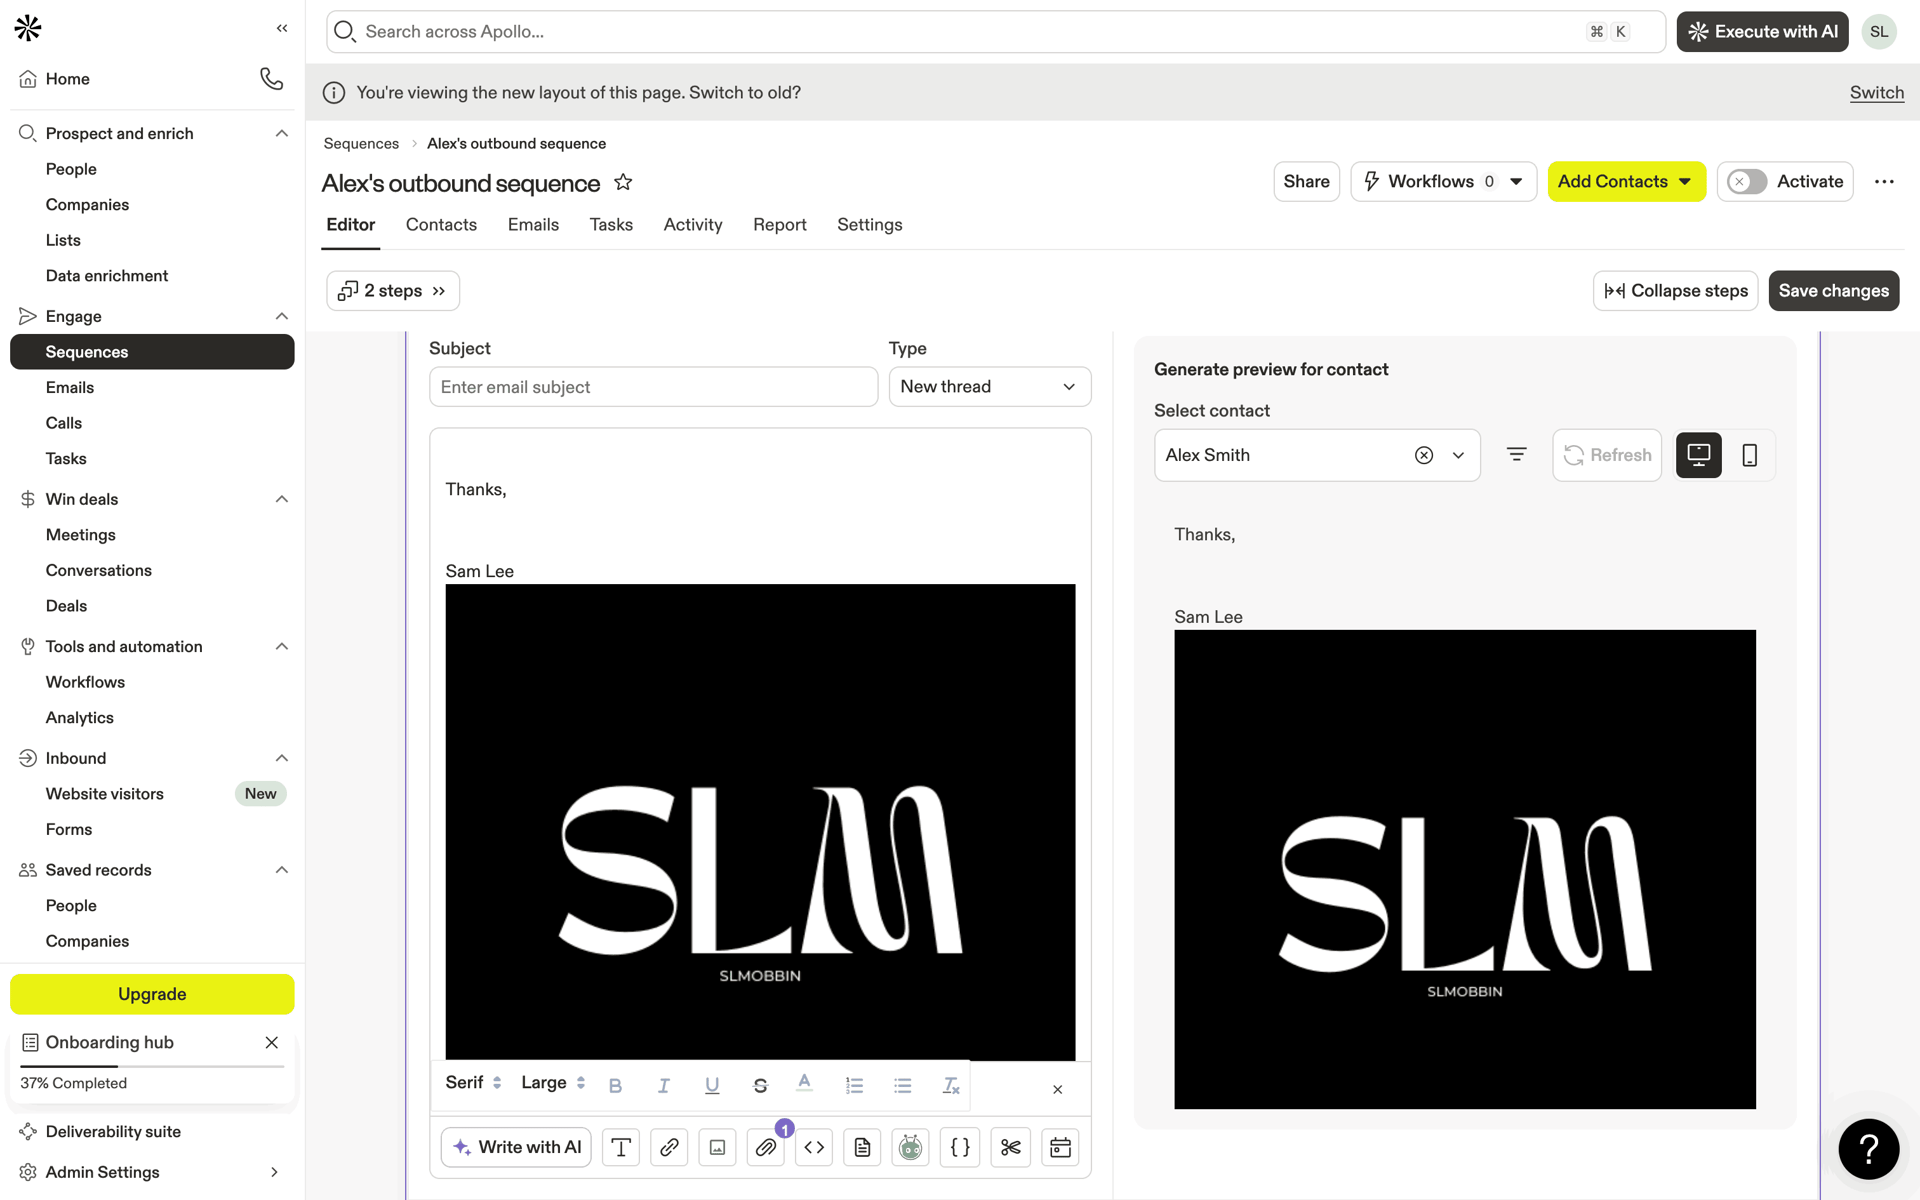Click Collapse steps button
This screenshot has width=1920, height=1200.
pos(1675,291)
